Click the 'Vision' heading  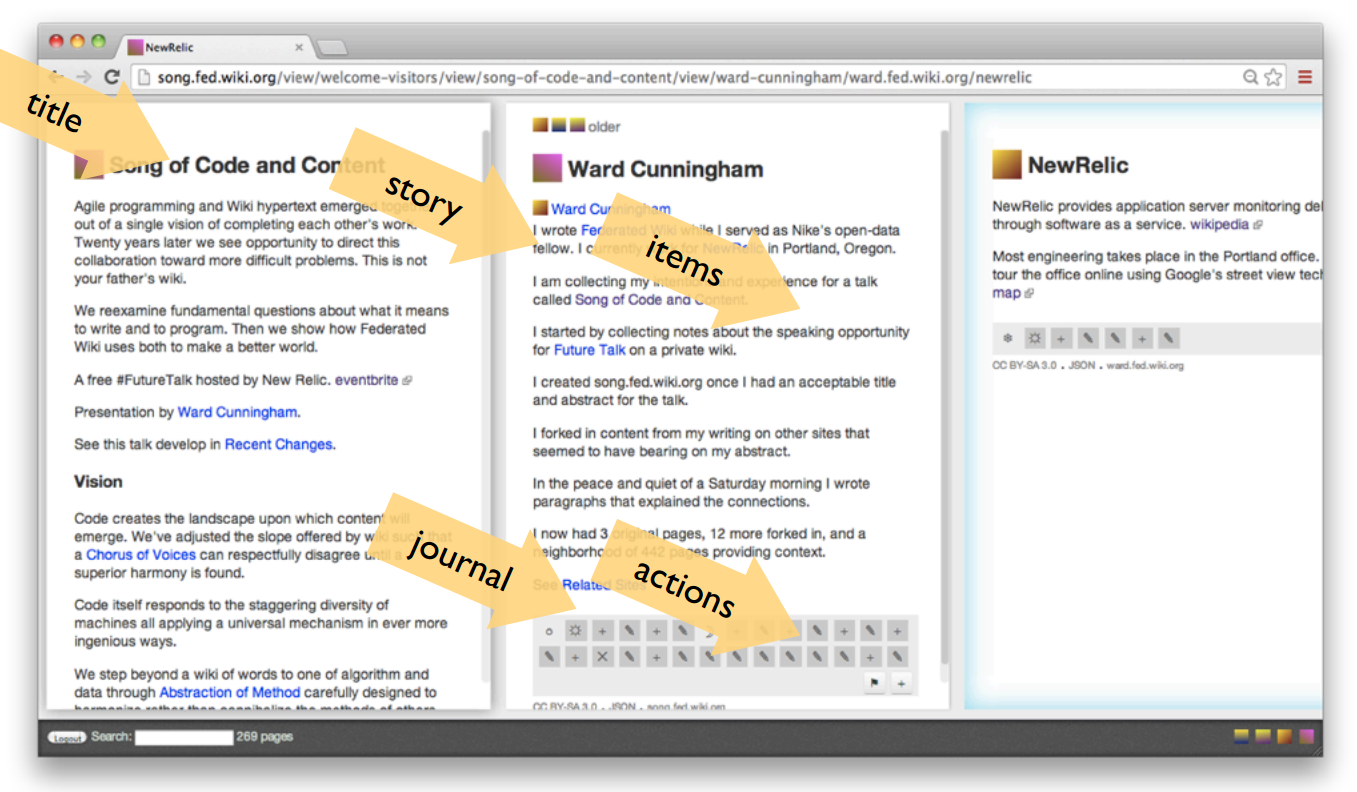pyautogui.click(x=98, y=482)
